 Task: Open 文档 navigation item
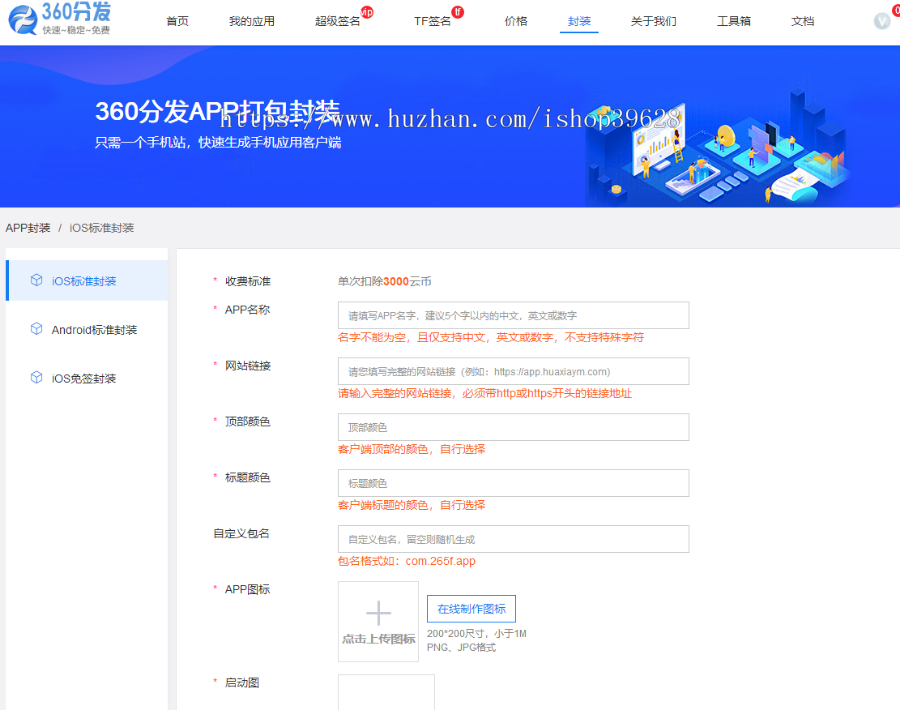(x=802, y=21)
